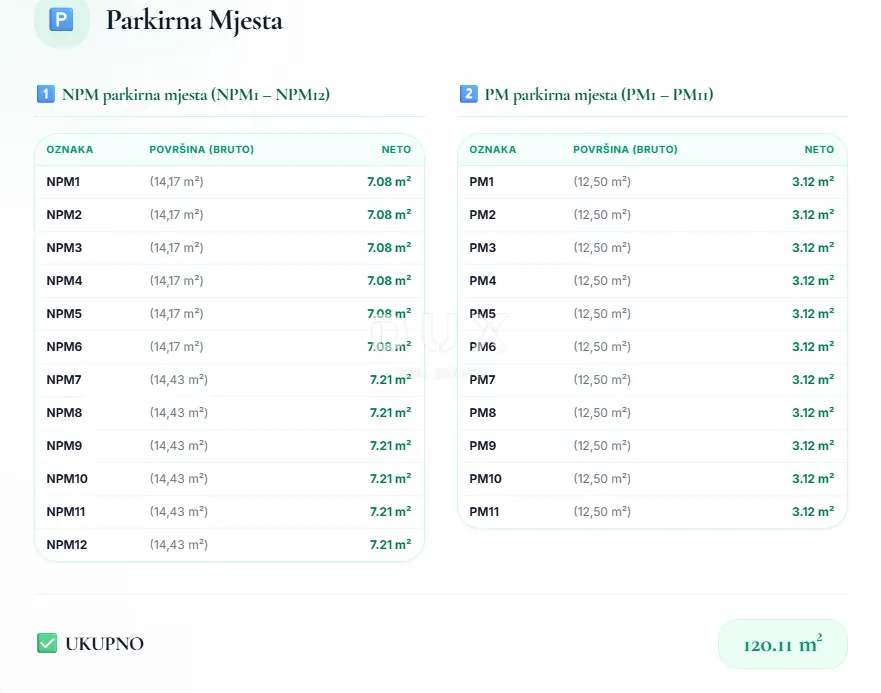Select the PM2 row label
Viewport: 881px width, 693px height.
483,215
